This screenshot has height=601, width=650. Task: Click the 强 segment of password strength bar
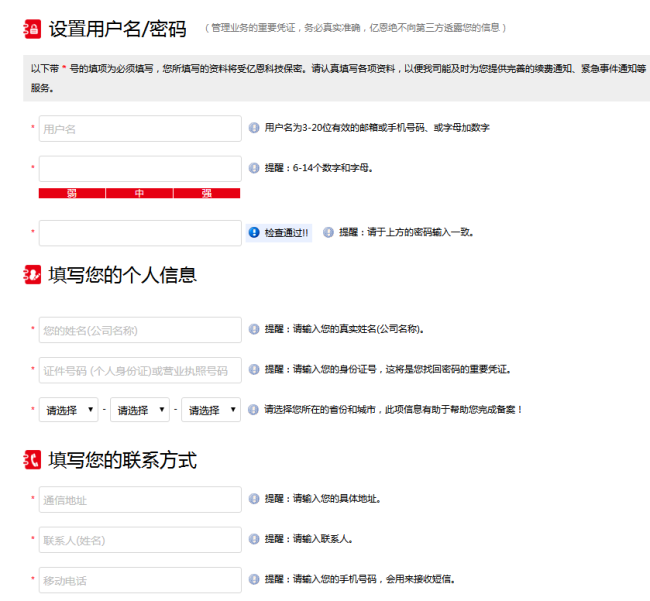click(207, 193)
